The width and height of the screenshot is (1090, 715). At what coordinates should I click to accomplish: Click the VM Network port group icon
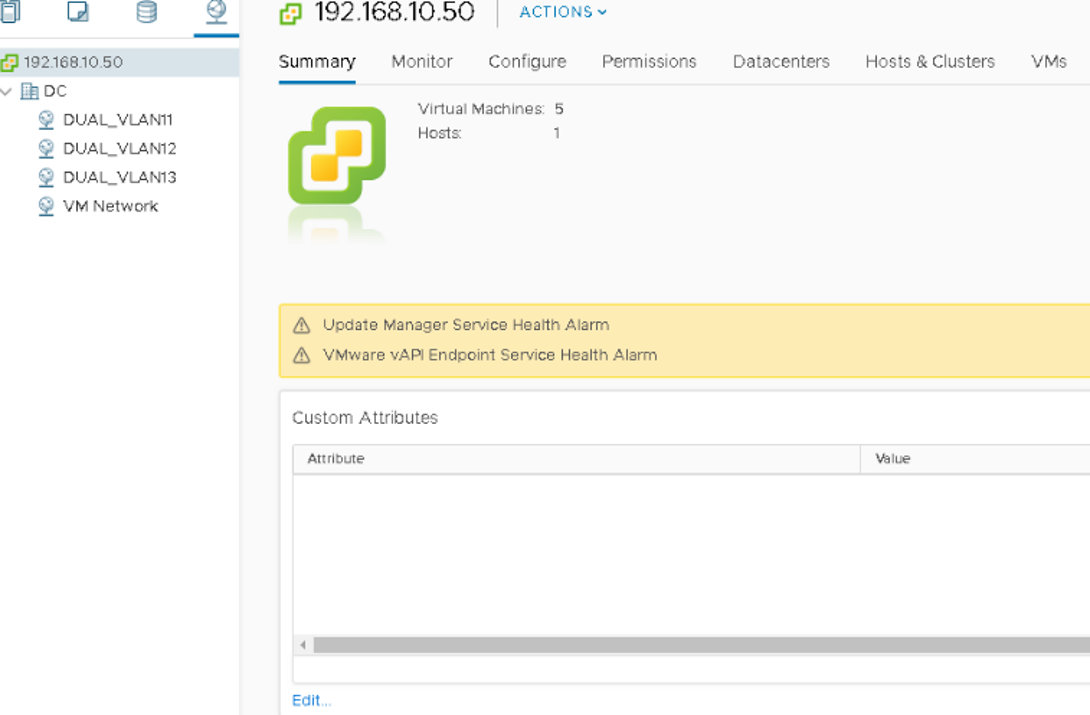point(46,206)
